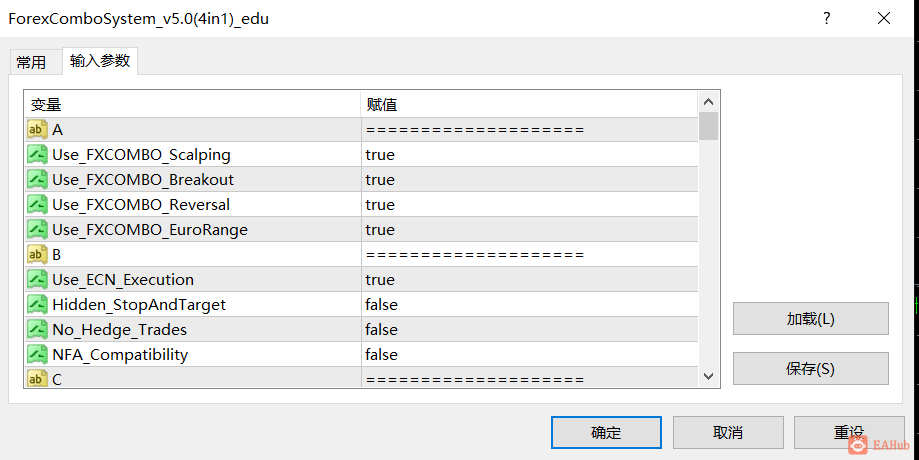Click the scrollbar up arrow in parameter list
The image size is (919, 460).
[x=708, y=102]
